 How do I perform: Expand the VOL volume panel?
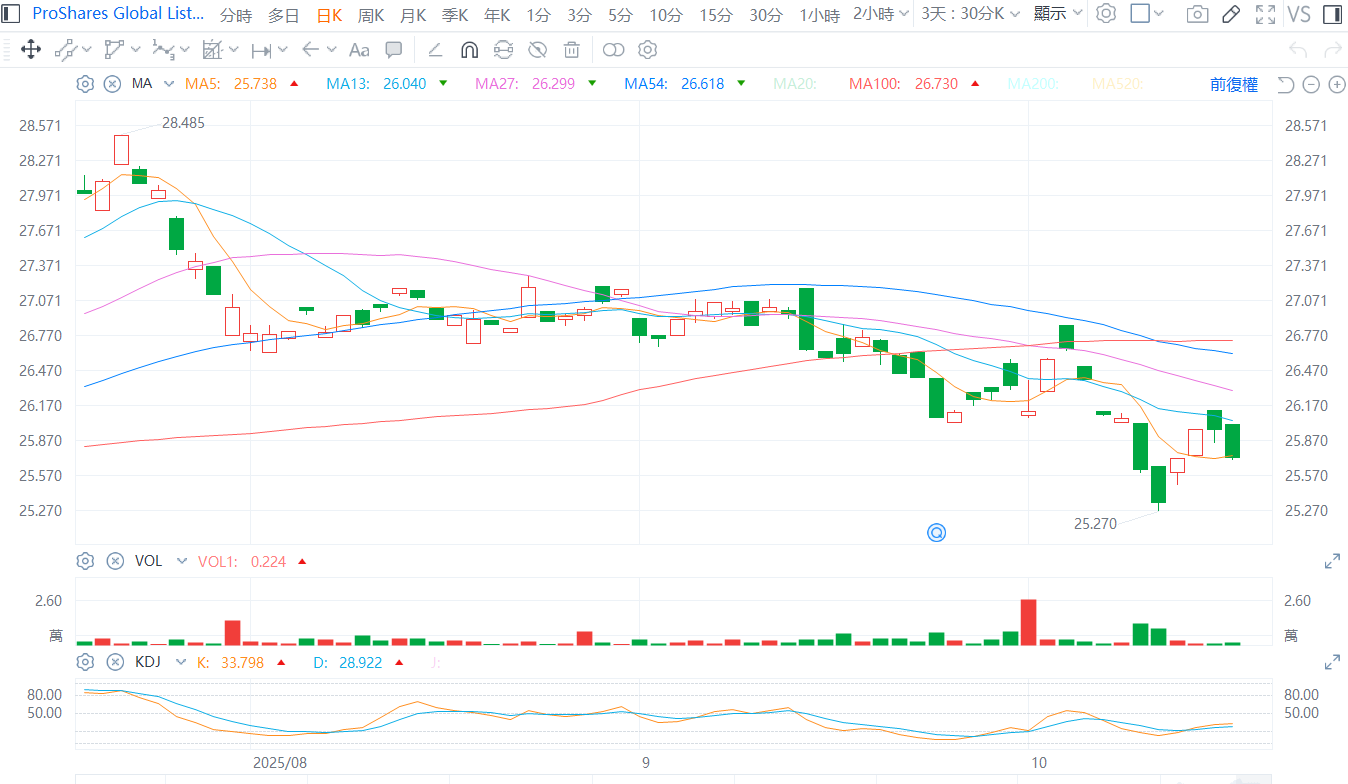1332,562
